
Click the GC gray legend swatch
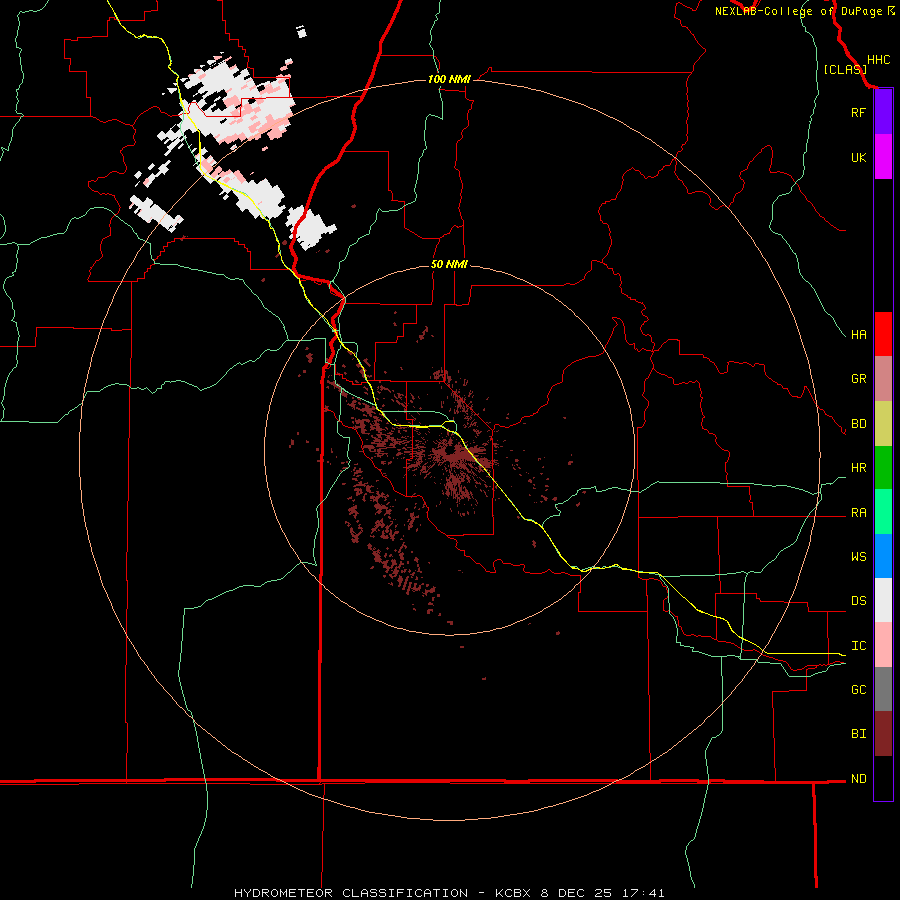[883, 689]
